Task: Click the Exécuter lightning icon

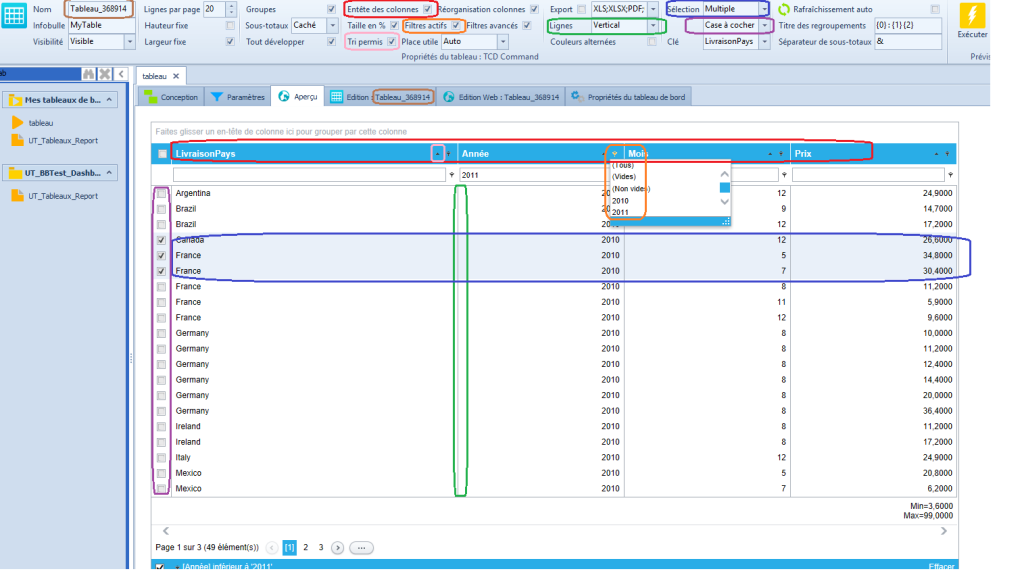Action: tap(972, 16)
